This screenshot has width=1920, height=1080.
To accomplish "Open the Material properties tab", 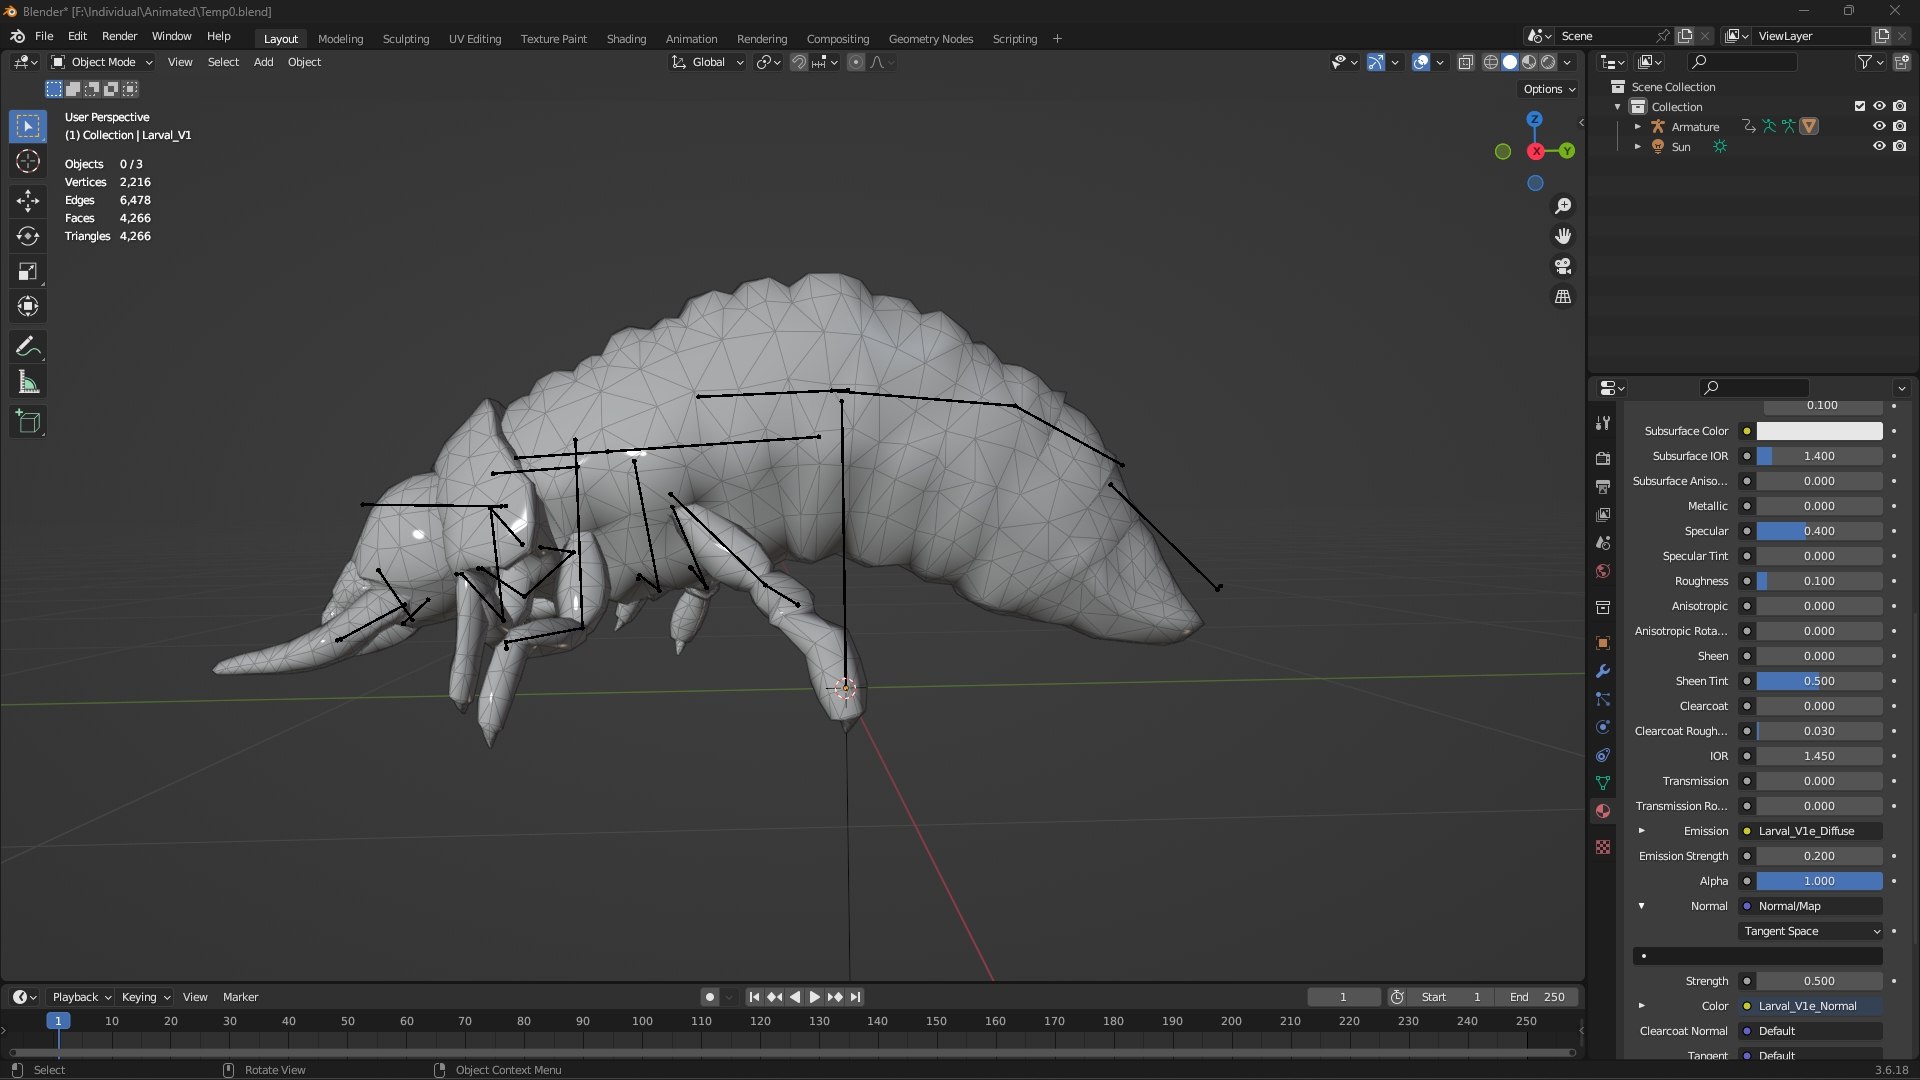I will pyautogui.click(x=1603, y=811).
